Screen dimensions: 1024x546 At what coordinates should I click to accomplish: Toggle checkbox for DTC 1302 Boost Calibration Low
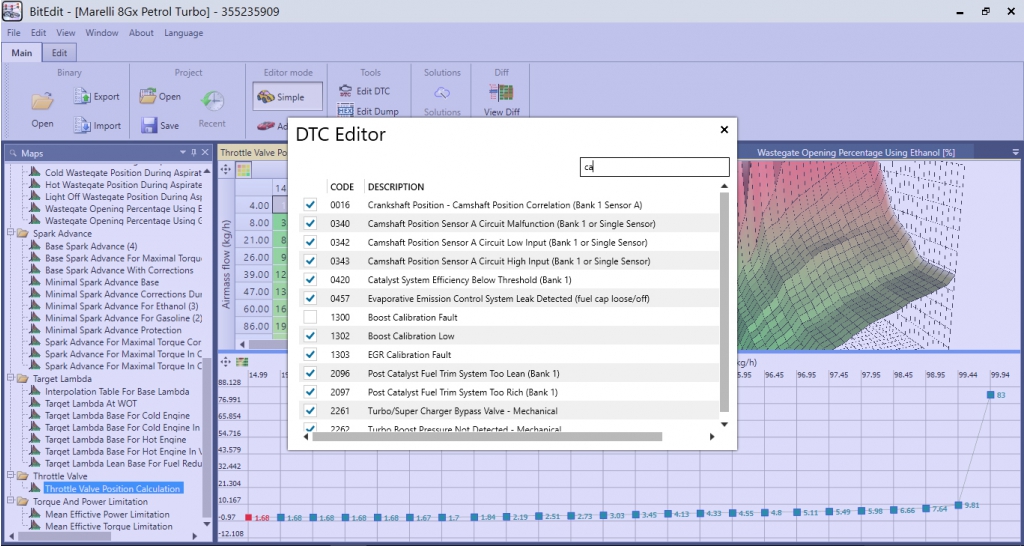click(x=310, y=336)
